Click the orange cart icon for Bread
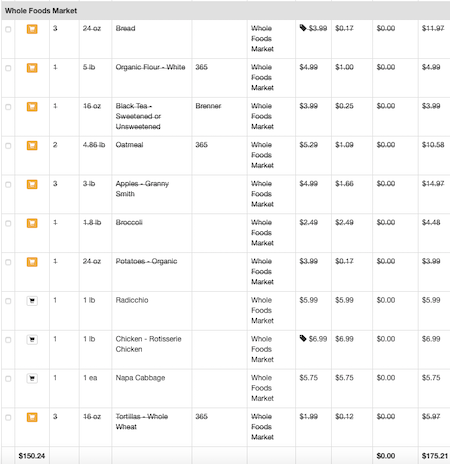Screen dimensions: 450x464 (32, 29)
